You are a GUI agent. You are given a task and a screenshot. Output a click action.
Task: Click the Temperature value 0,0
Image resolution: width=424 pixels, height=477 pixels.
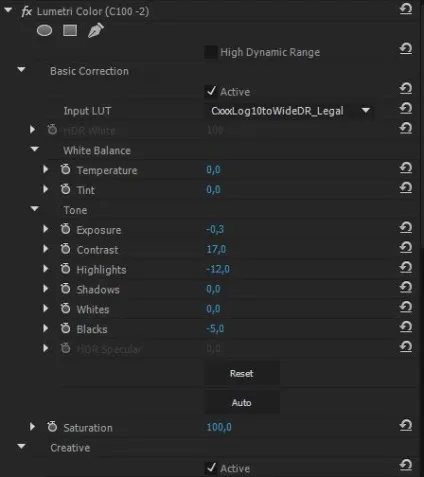point(213,170)
